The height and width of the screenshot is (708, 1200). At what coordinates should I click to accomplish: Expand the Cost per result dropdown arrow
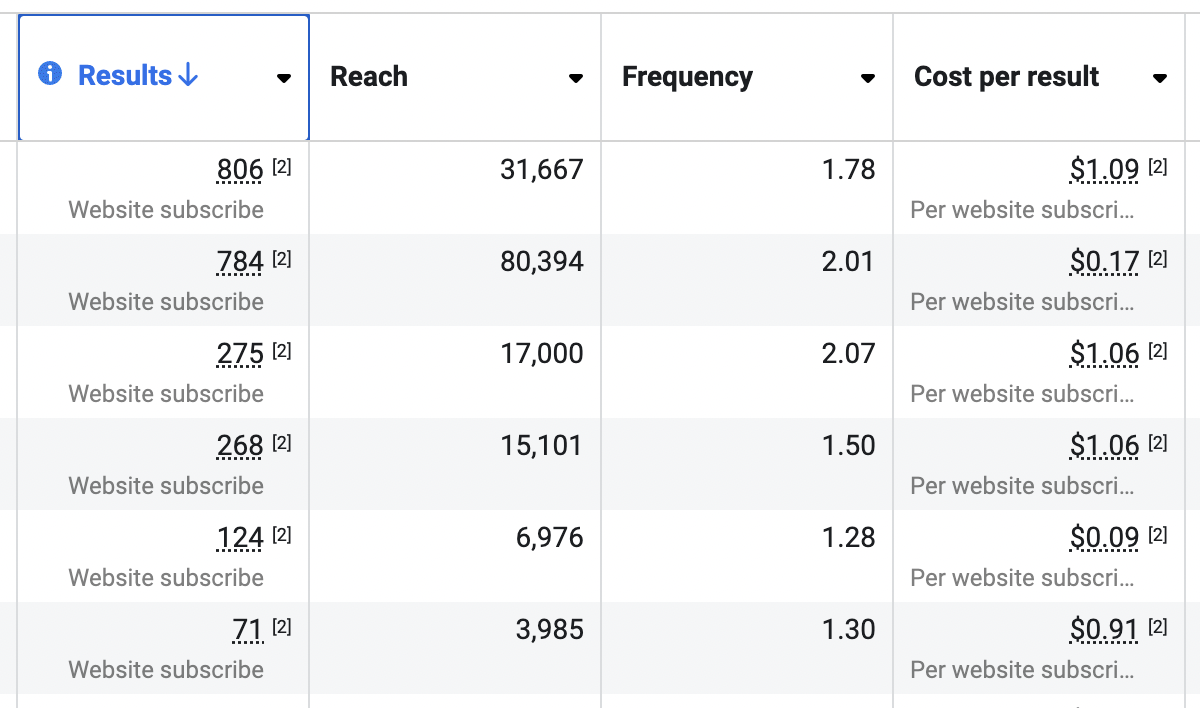pyautogui.click(x=1159, y=78)
